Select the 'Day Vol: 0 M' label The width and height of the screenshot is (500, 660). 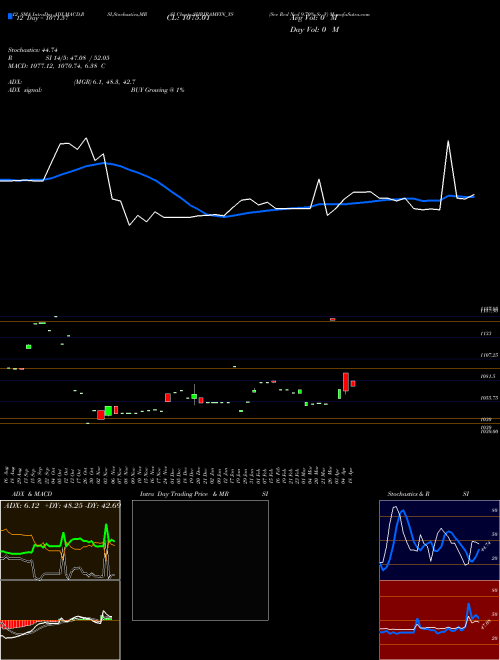point(314,30)
